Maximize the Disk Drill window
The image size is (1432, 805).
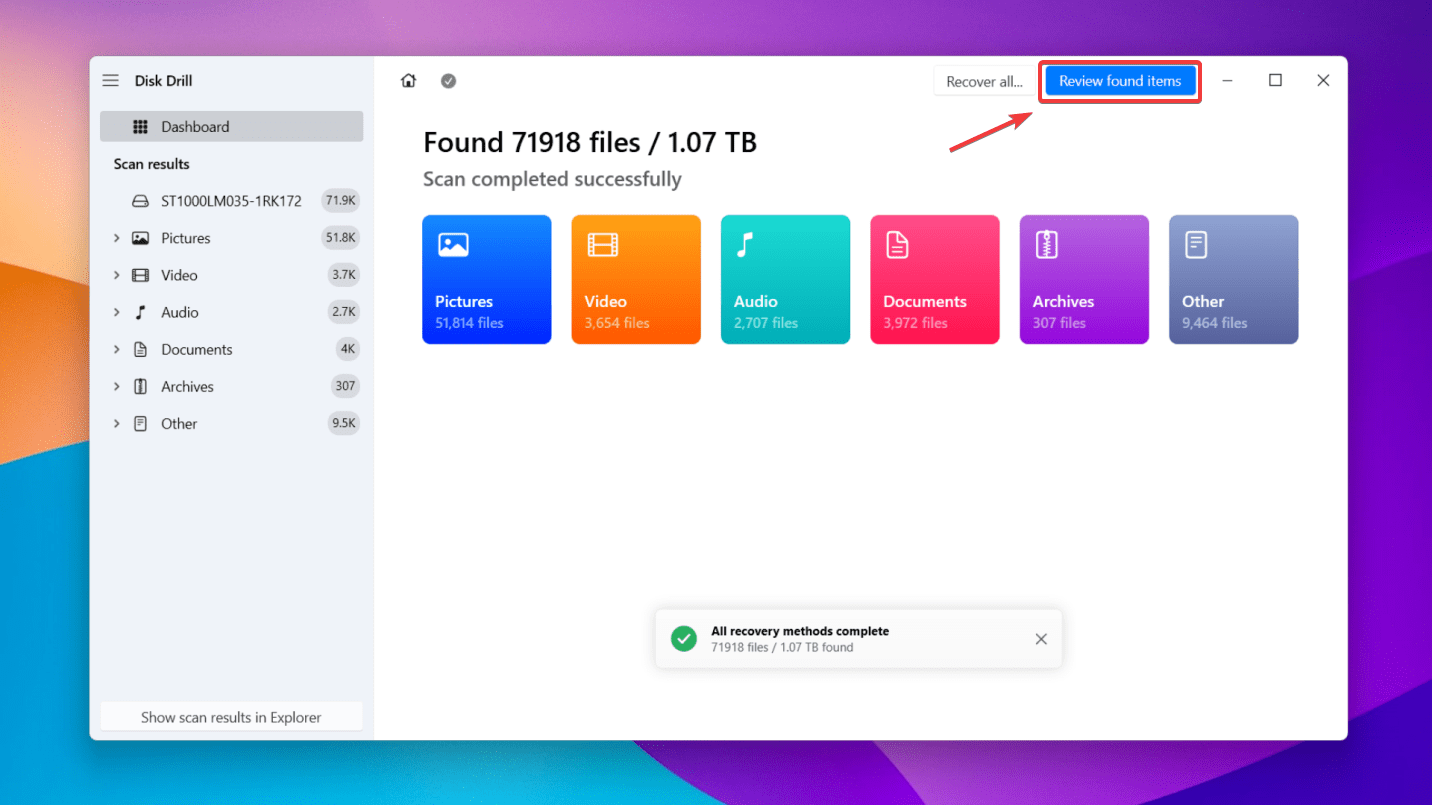pyautogui.click(x=1275, y=81)
